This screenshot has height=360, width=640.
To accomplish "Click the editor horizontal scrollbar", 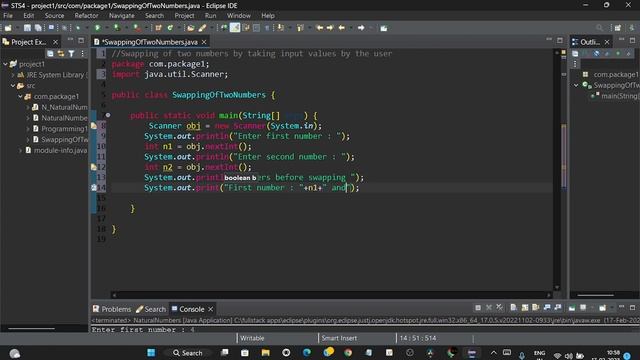I will click(331, 295).
